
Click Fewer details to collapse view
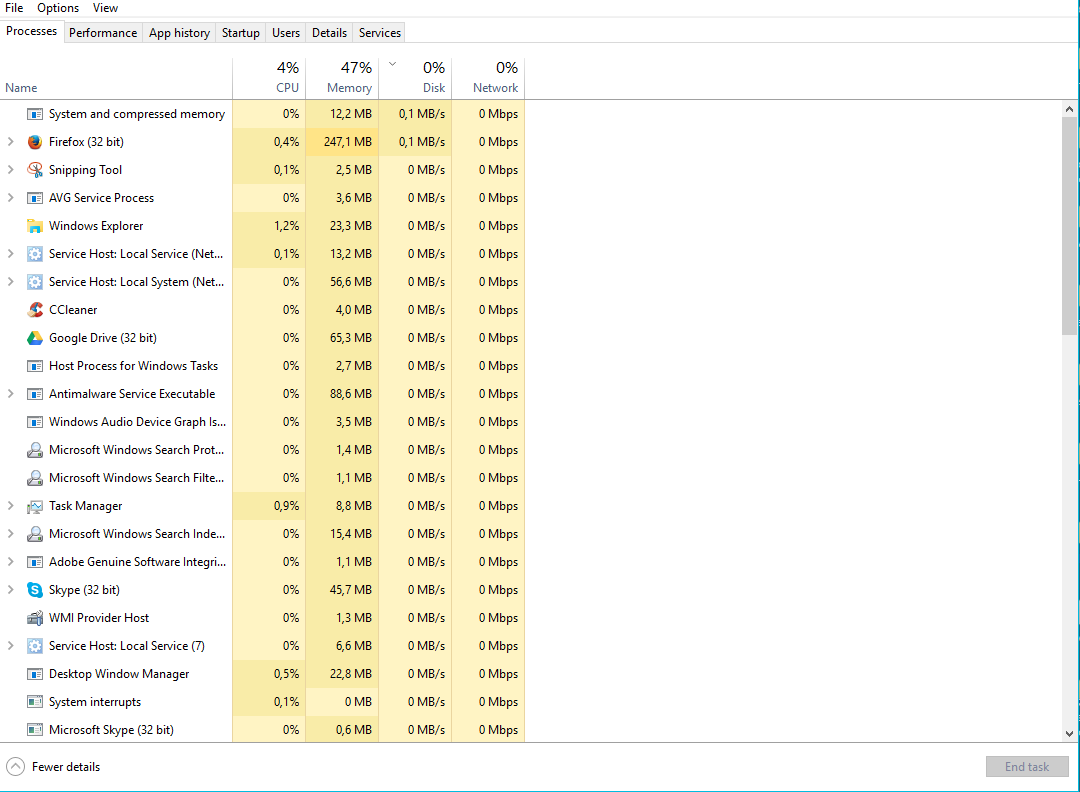pyautogui.click(x=53, y=767)
